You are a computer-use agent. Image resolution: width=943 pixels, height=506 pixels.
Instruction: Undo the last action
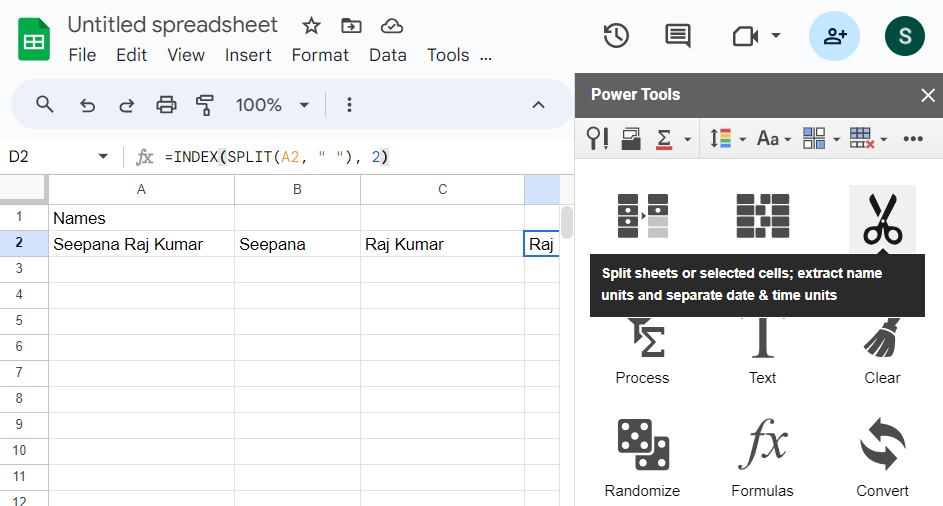(x=87, y=105)
